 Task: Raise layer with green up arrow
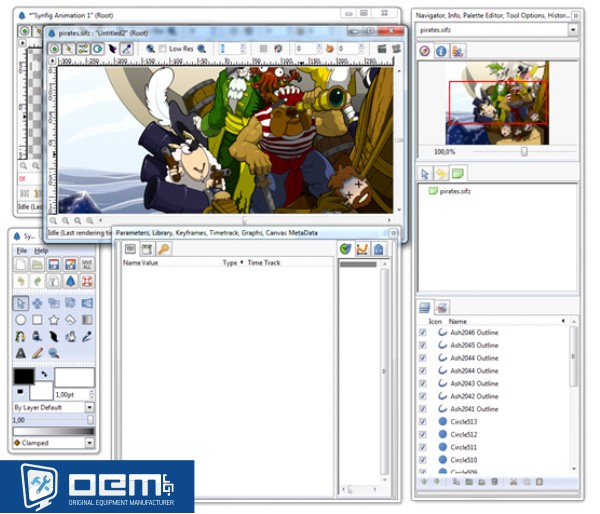[424, 482]
